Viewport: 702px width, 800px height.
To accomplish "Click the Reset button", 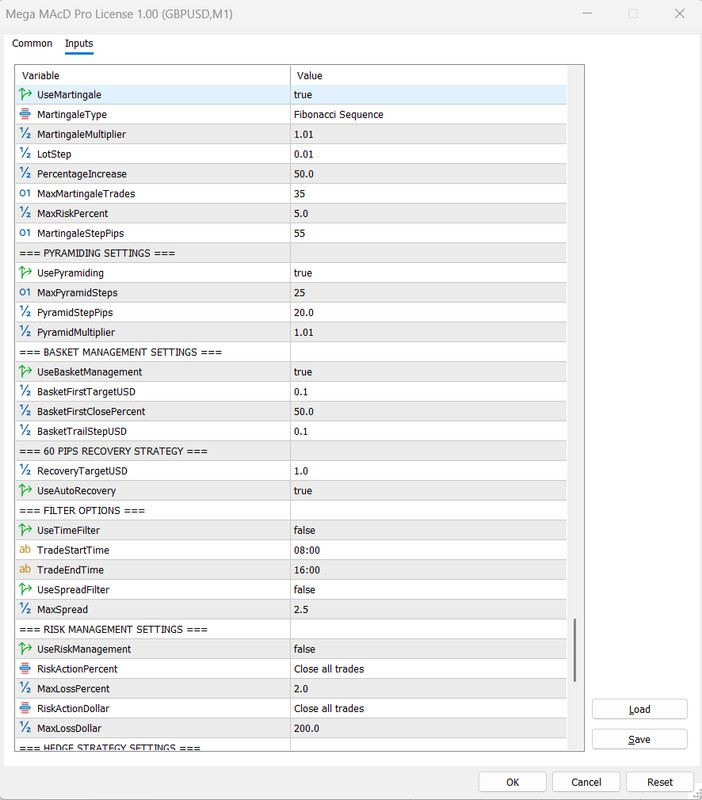I will point(660,782).
